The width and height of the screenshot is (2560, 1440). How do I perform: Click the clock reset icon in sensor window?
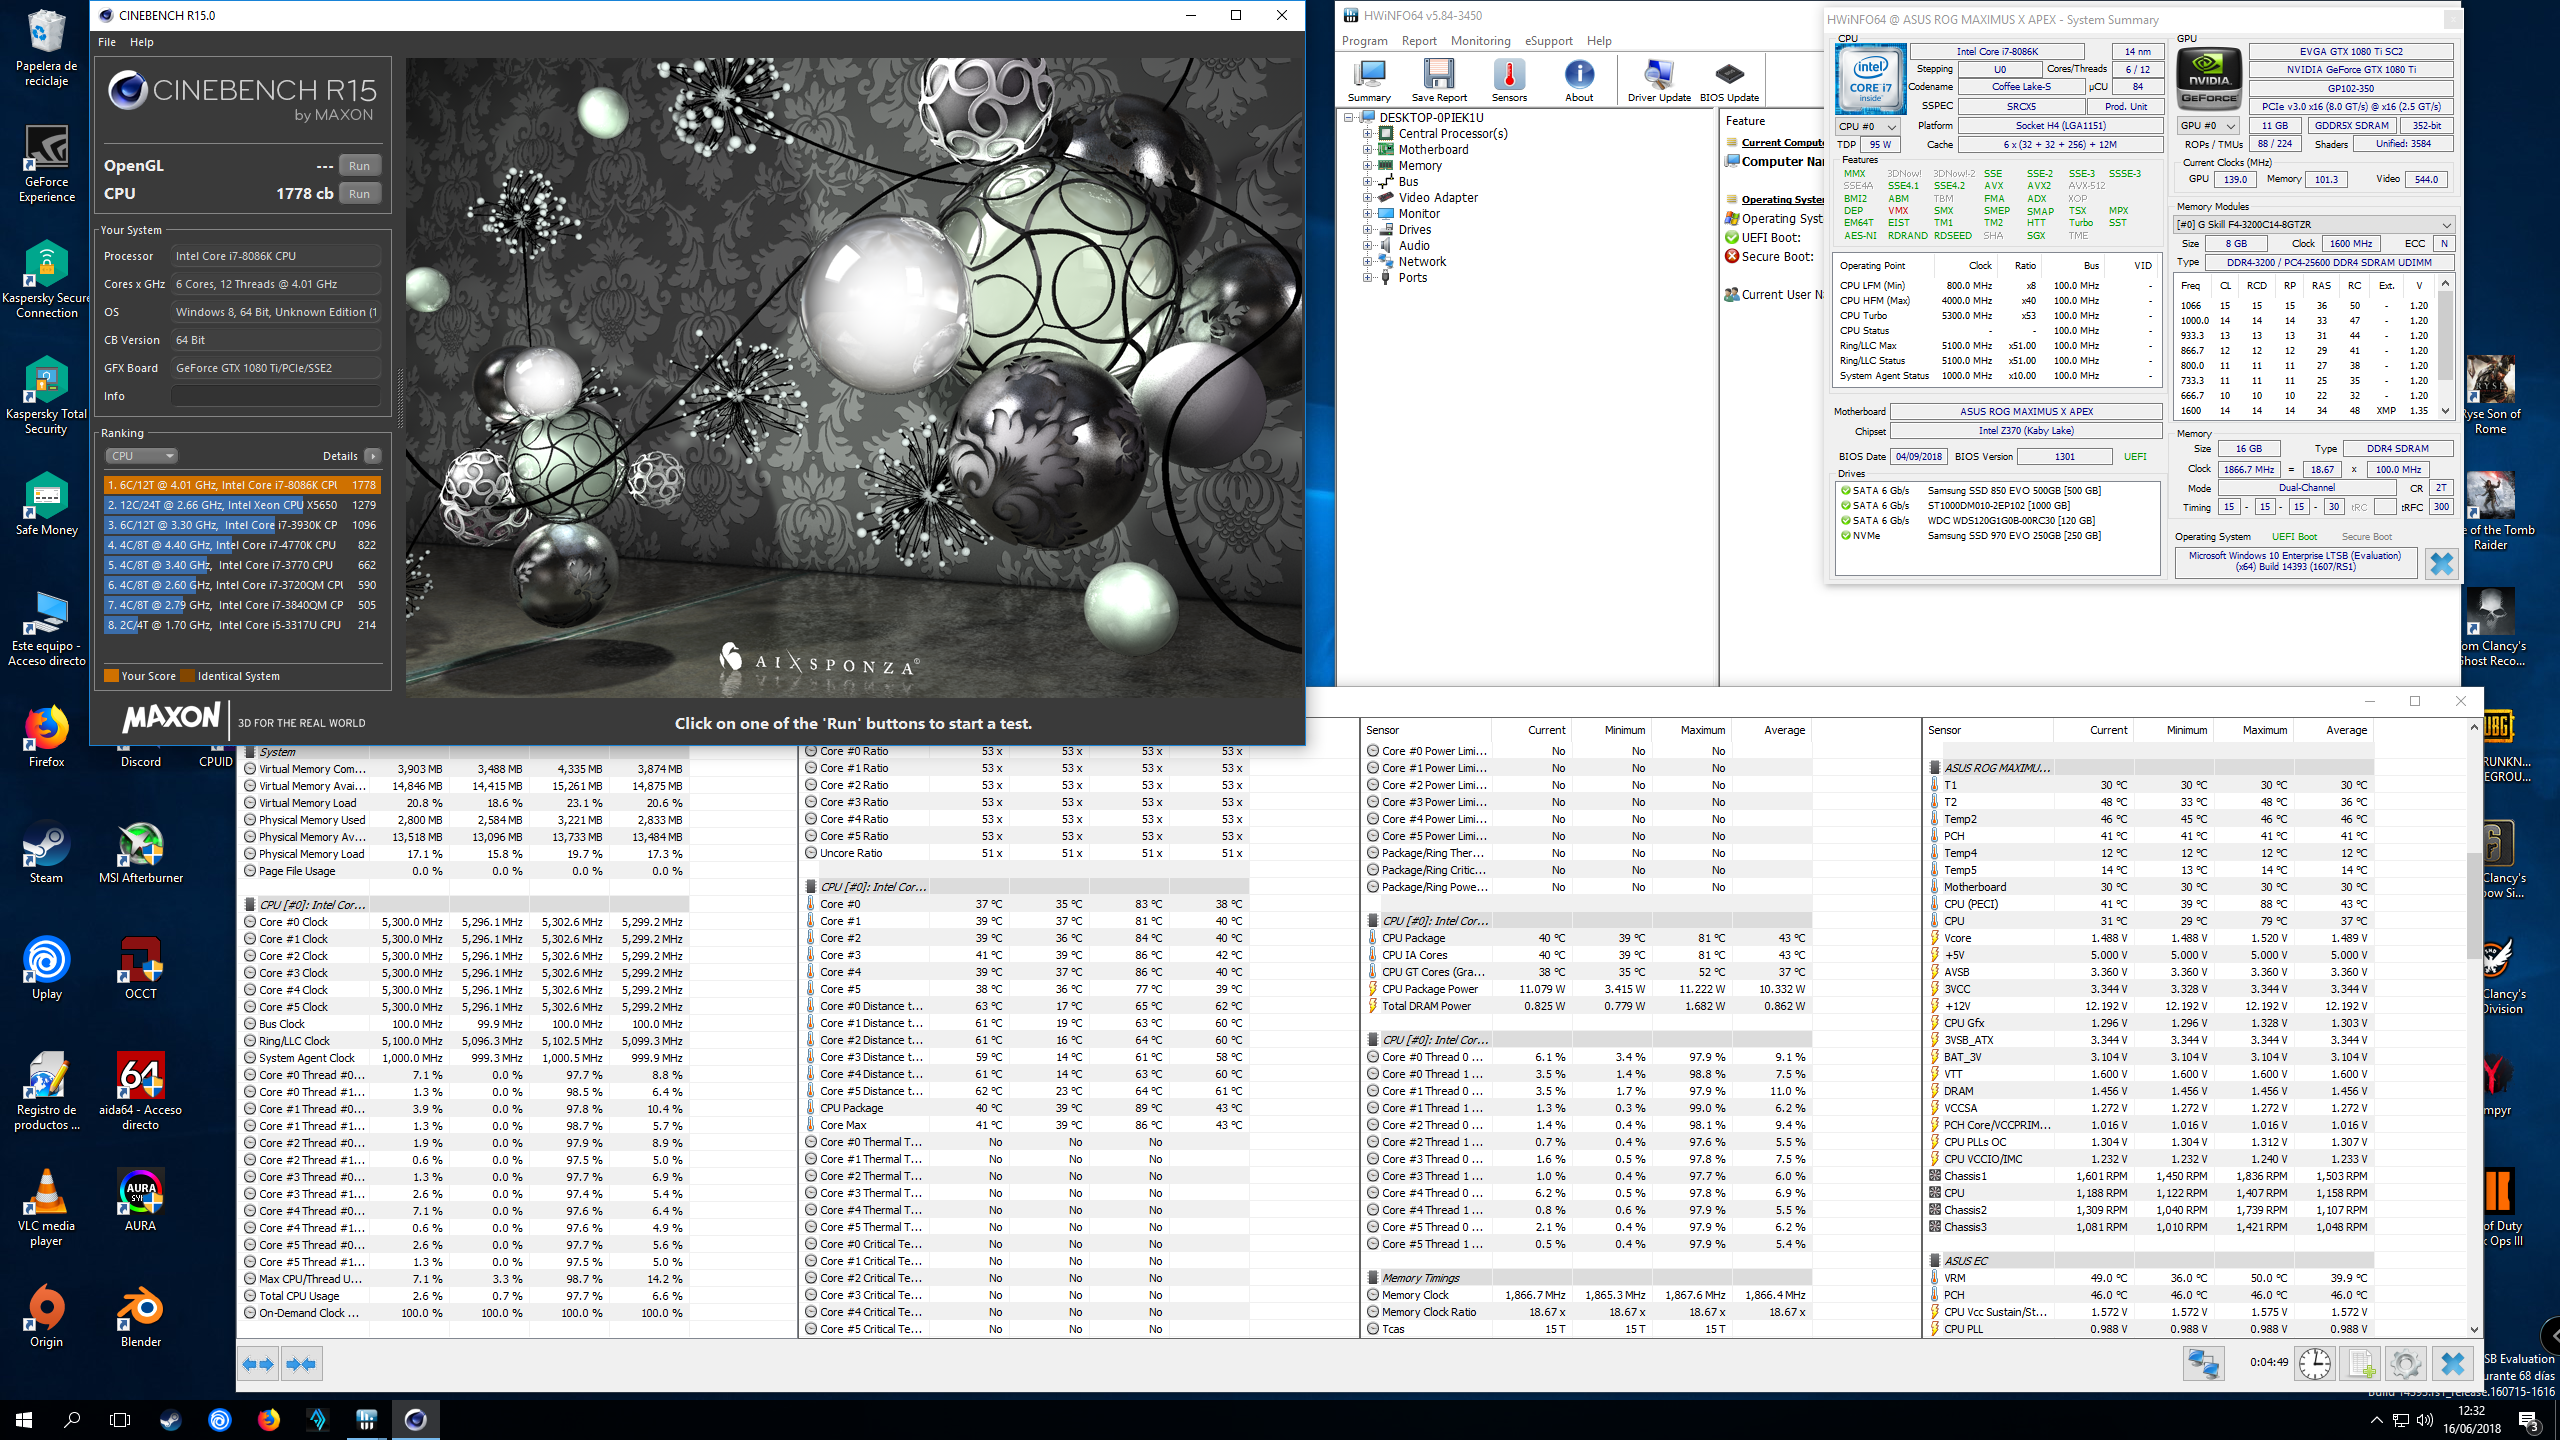click(x=2314, y=1363)
